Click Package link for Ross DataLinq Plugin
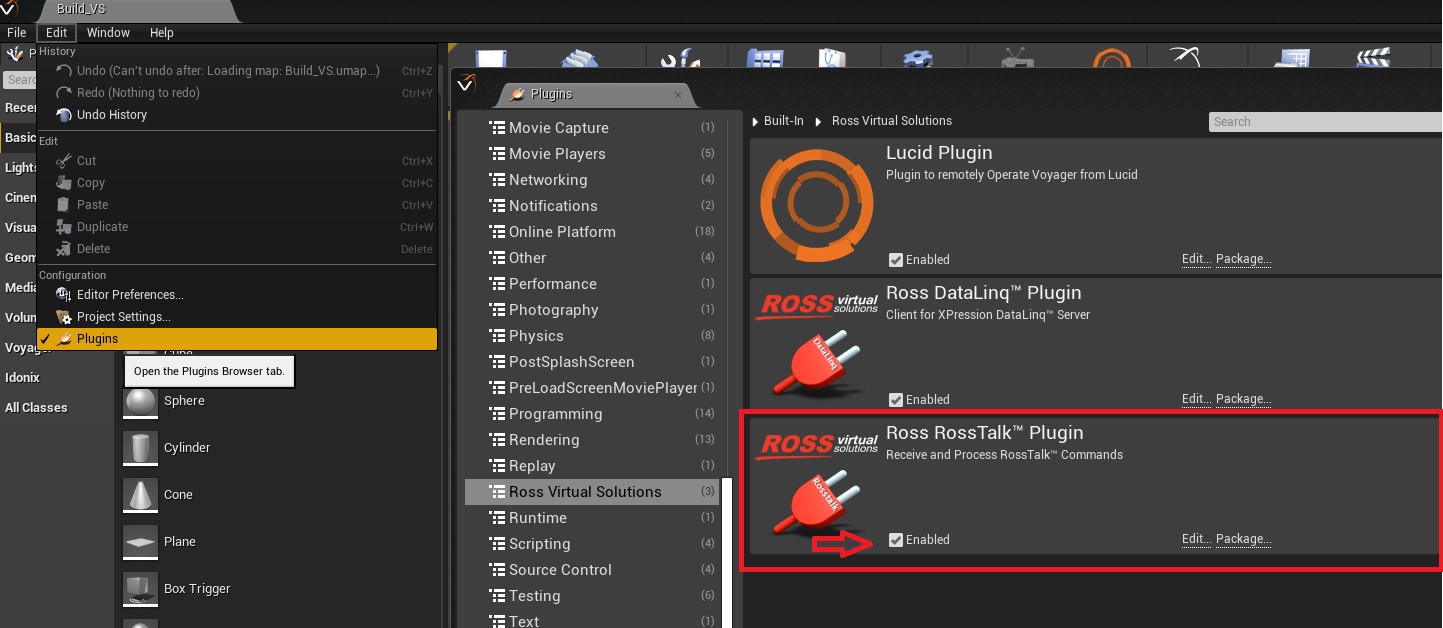The height and width of the screenshot is (628, 1443). (1244, 399)
